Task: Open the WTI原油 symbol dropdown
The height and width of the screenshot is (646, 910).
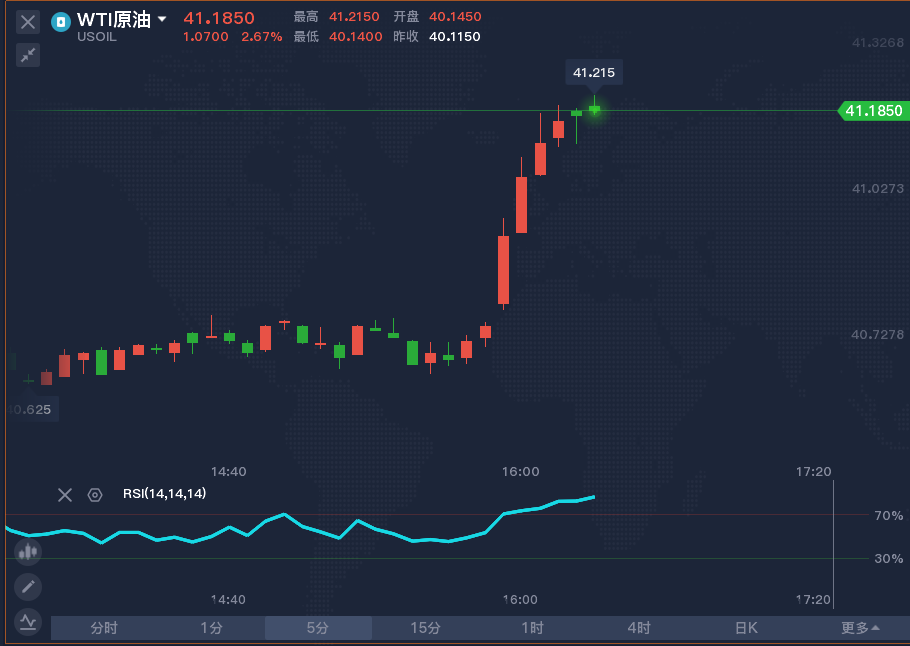Action: click(x=160, y=18)
